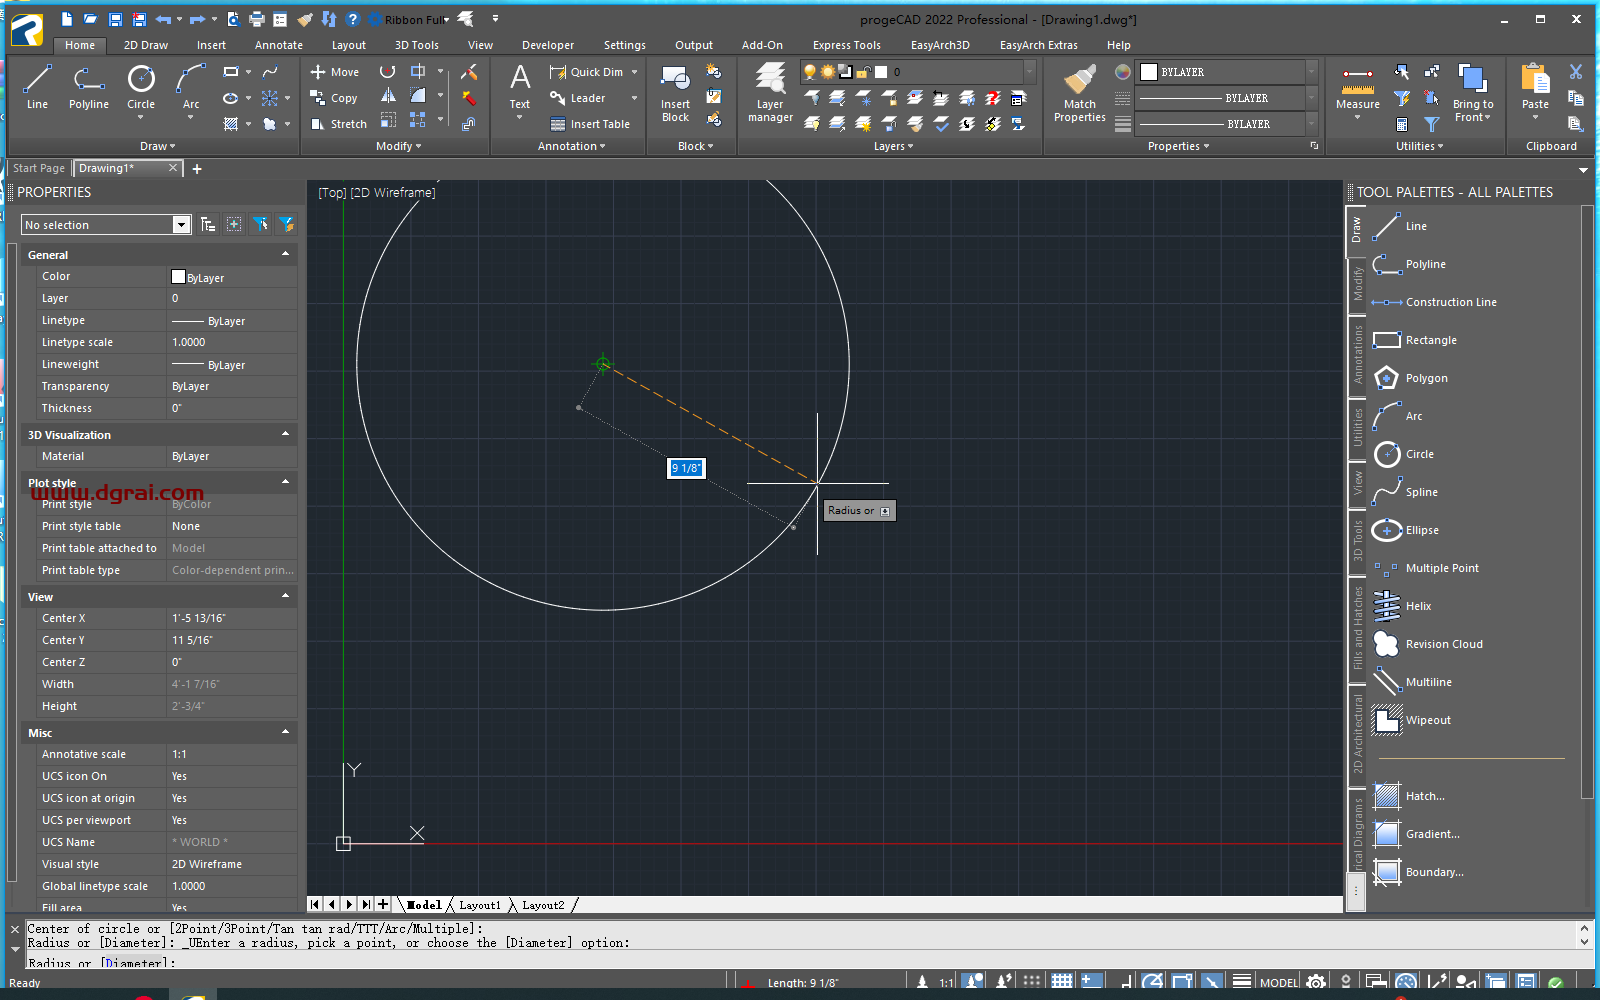Click the Print icon in quick access toolbar

[257, 19]
